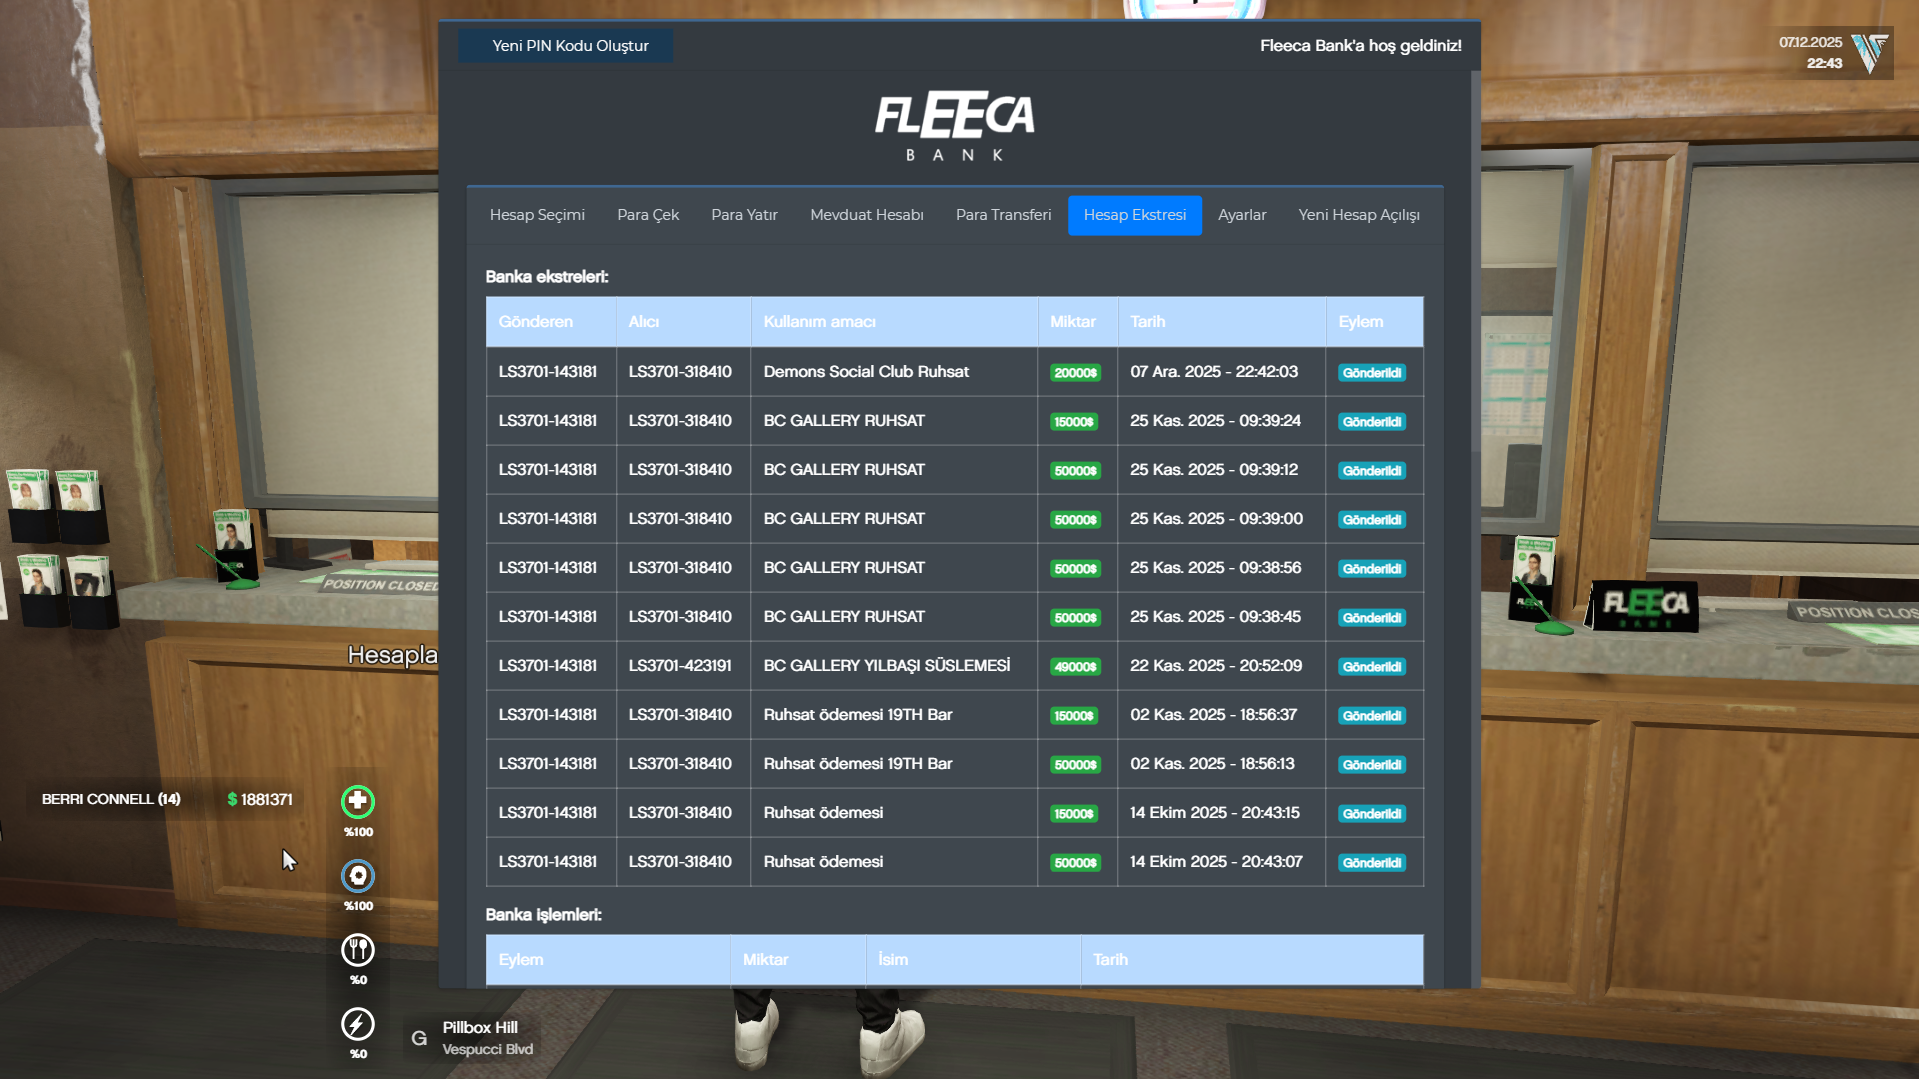
Task: Click the 20000$ amount badge
Action: click(1076, 373)
